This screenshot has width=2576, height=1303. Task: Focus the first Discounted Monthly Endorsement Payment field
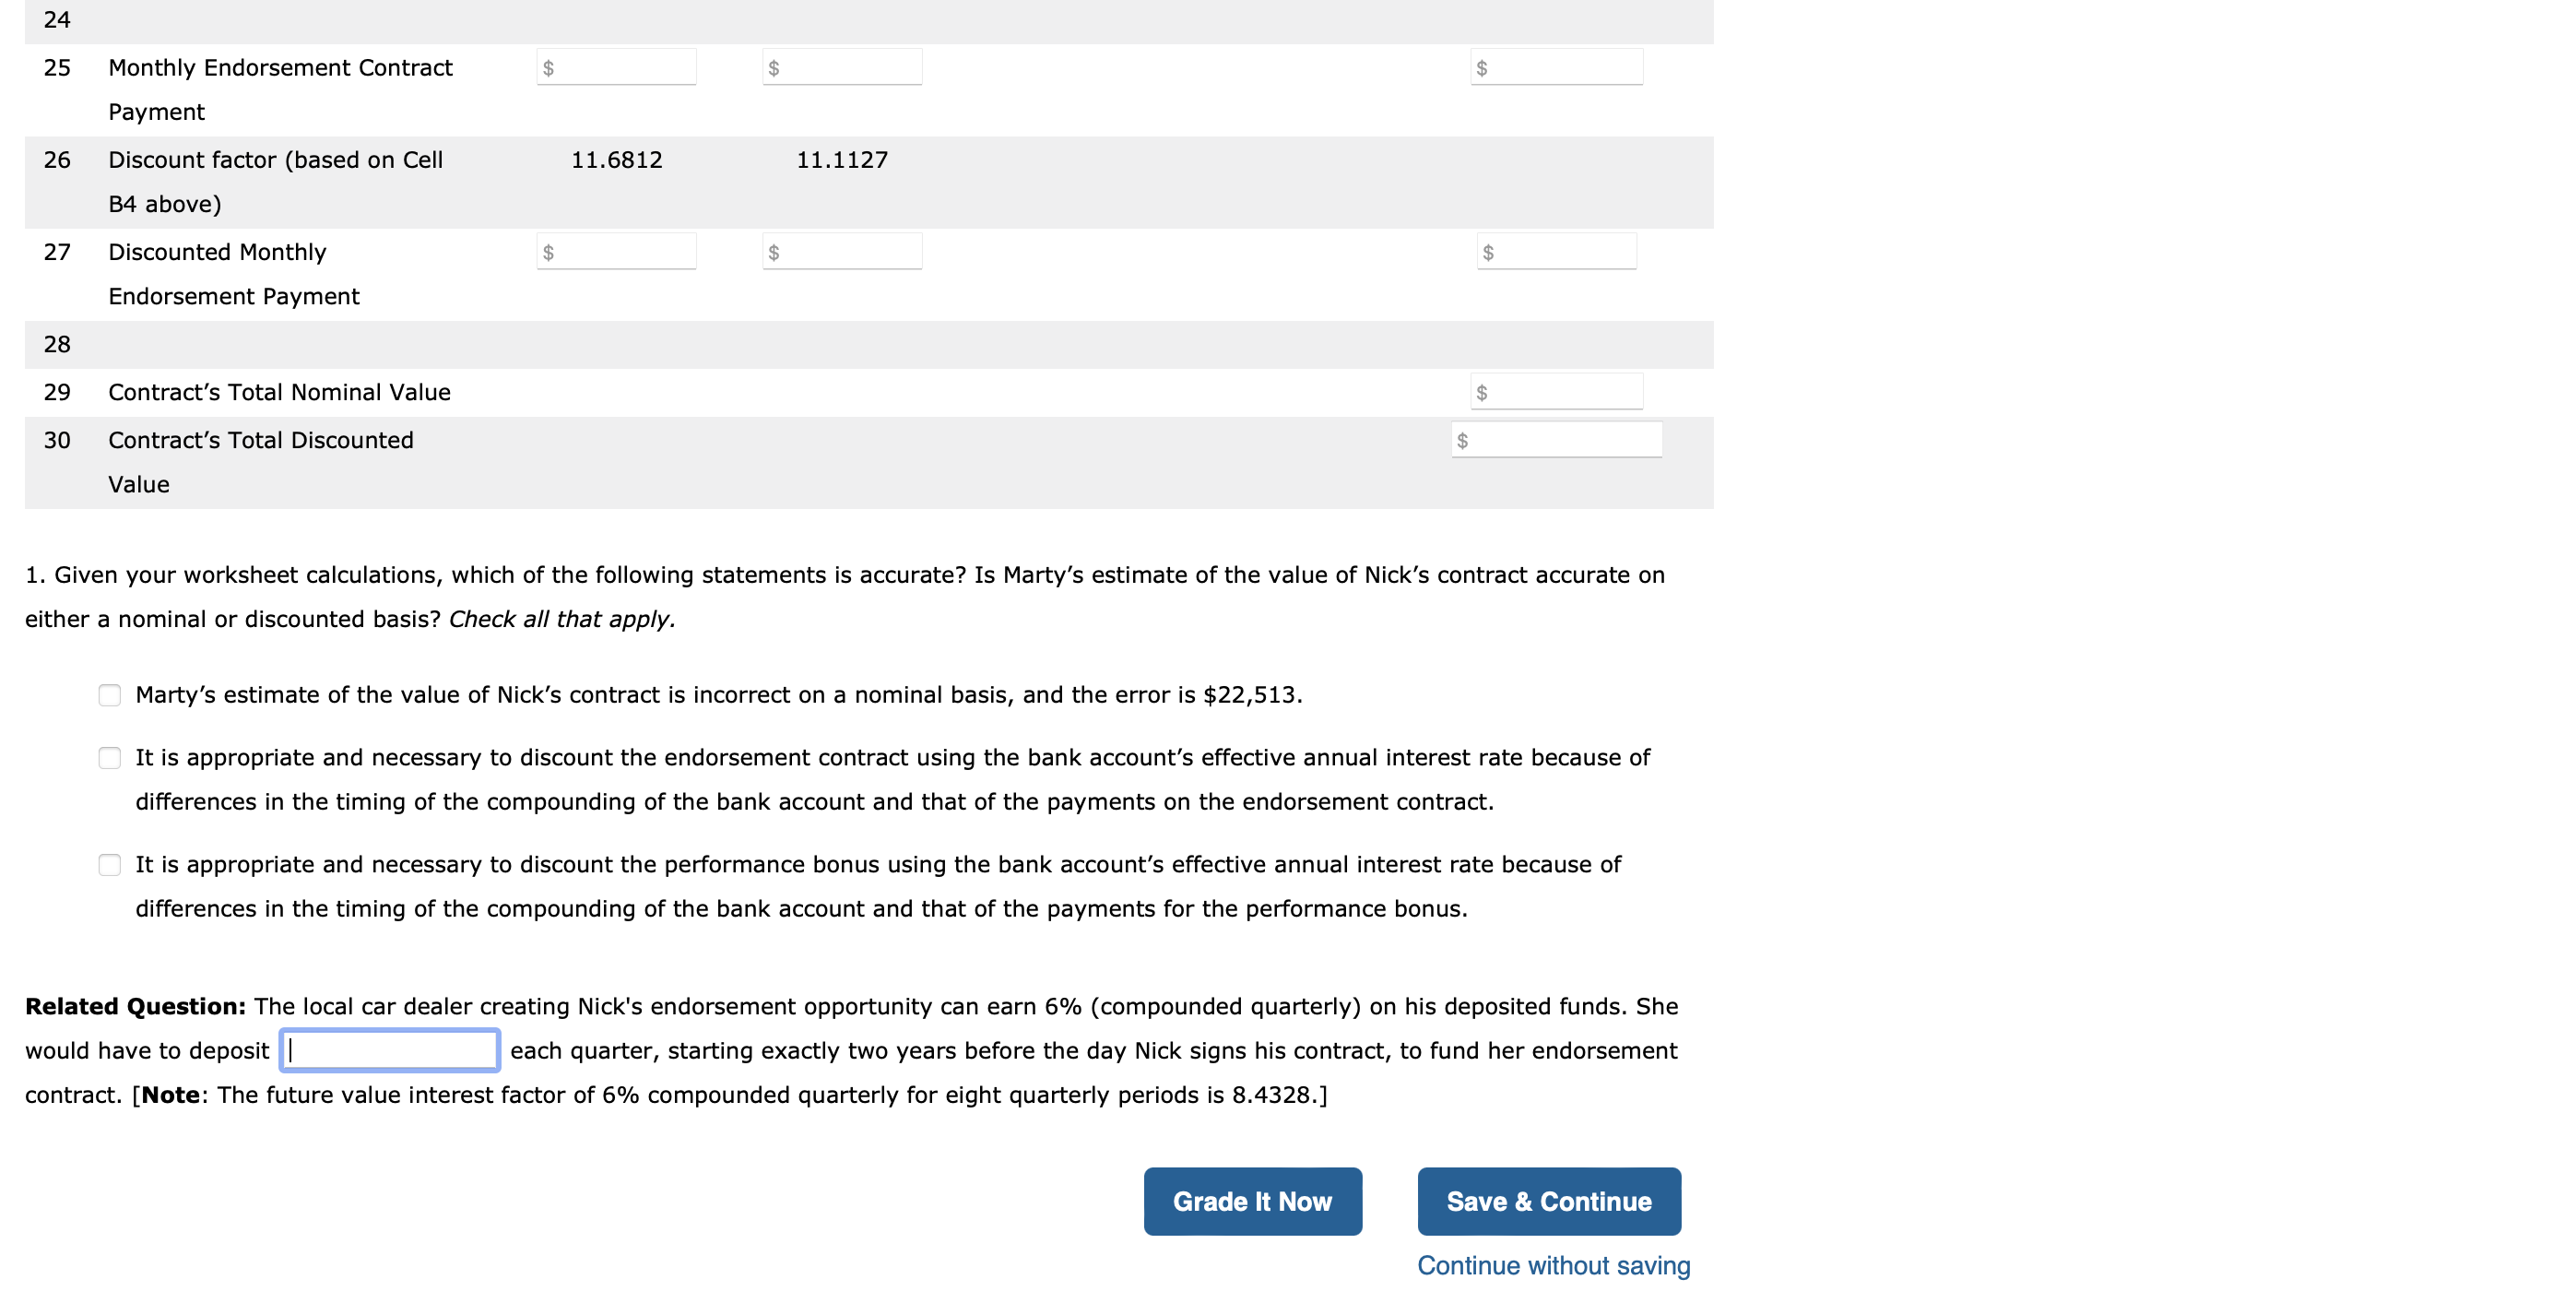tap(616, 250)
